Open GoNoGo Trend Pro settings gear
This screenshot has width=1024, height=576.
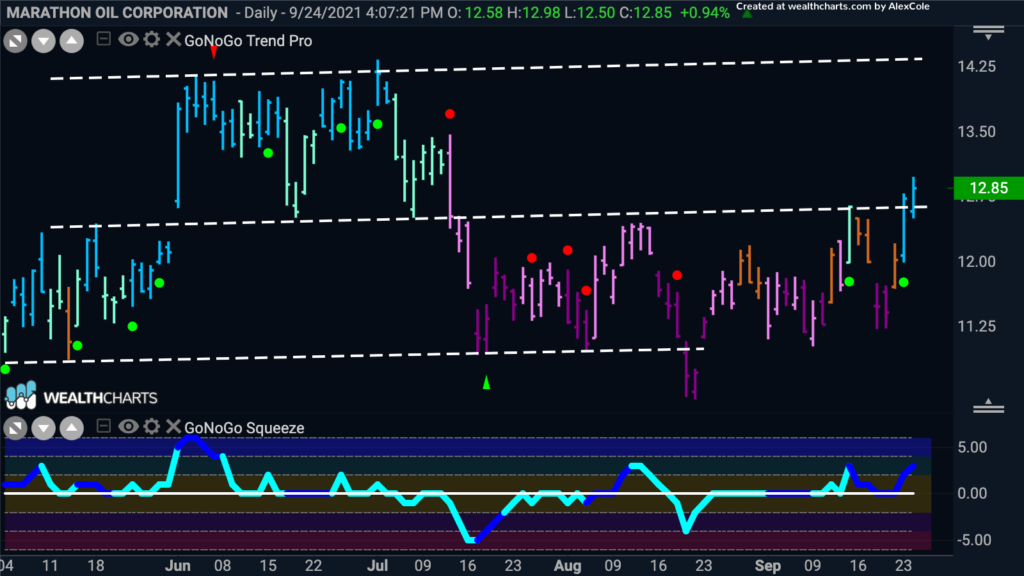(152, 39)
